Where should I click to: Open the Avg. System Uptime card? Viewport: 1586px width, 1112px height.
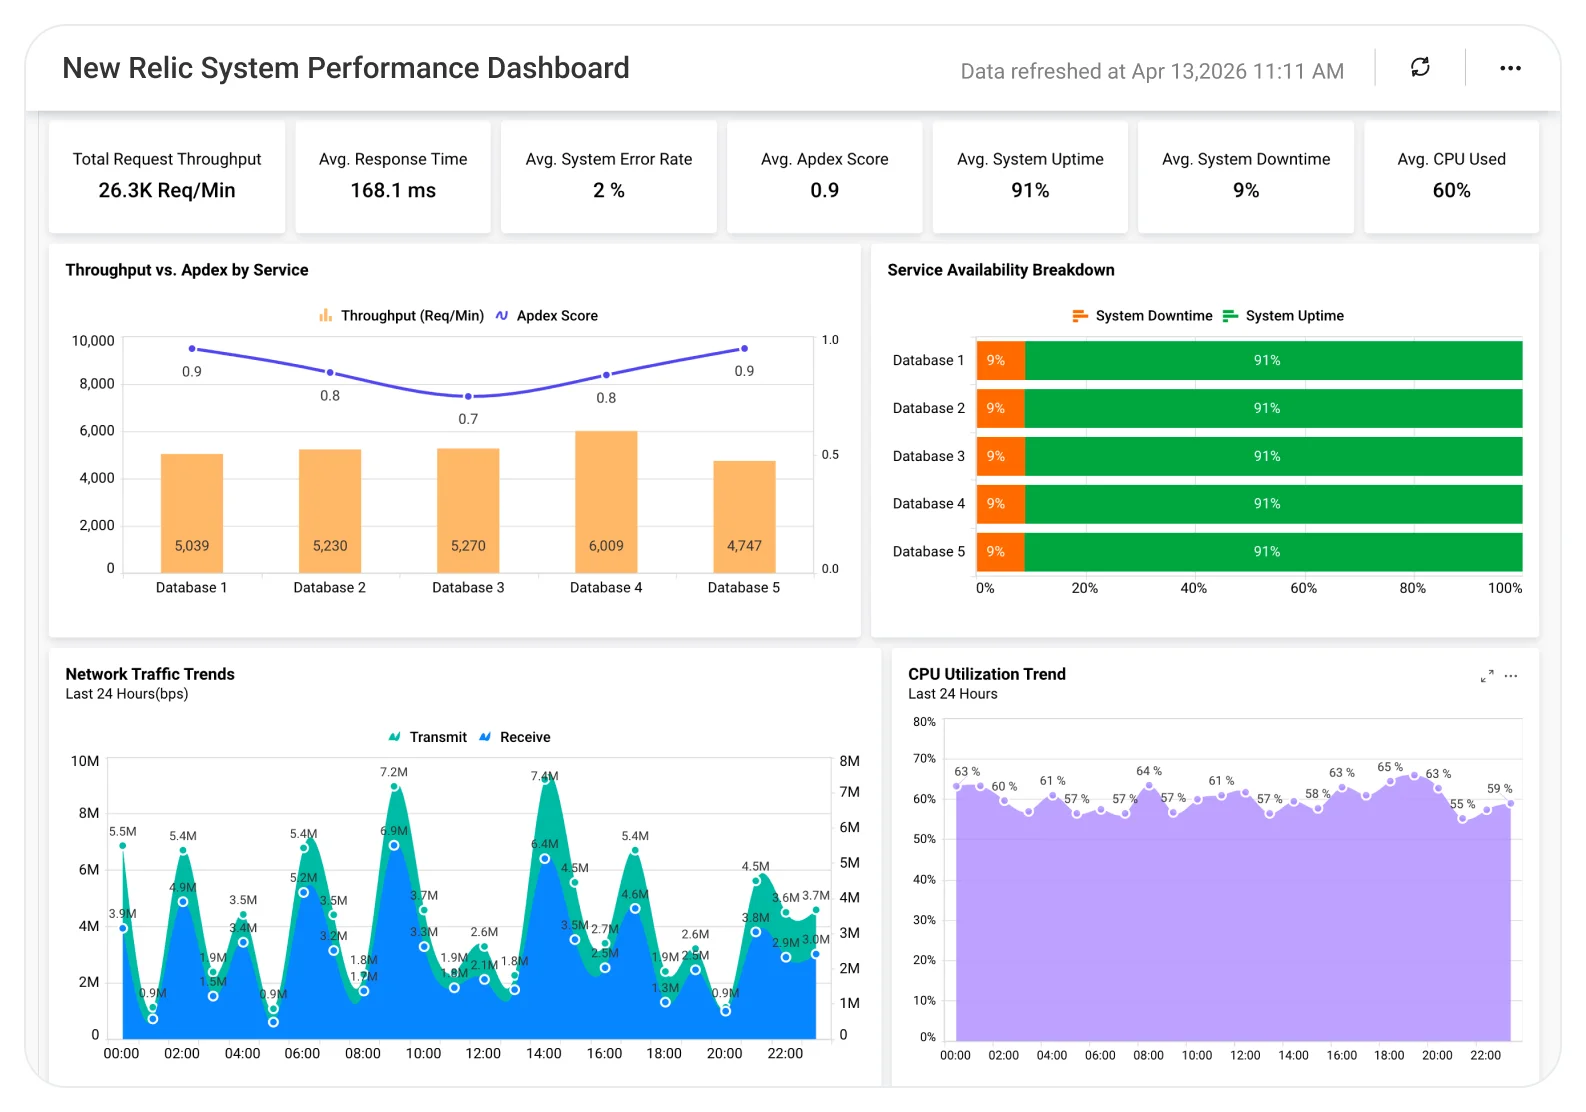pos(1030,177)
